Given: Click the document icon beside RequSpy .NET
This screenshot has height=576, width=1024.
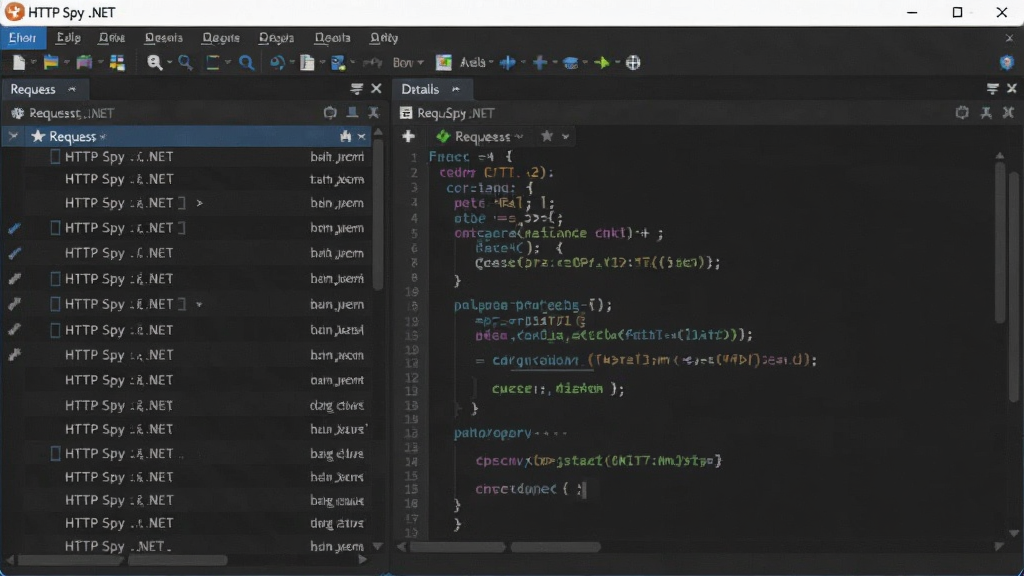Looking at the screenshot, I should [406, 113].
